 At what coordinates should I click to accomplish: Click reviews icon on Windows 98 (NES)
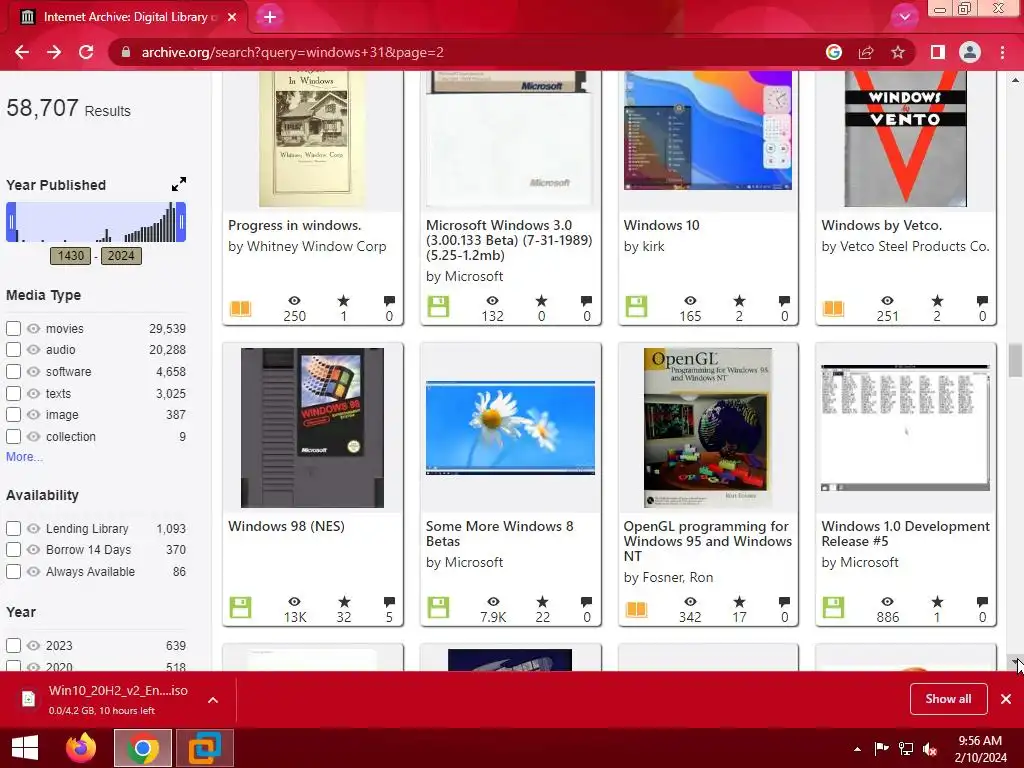tap(389, 601)
